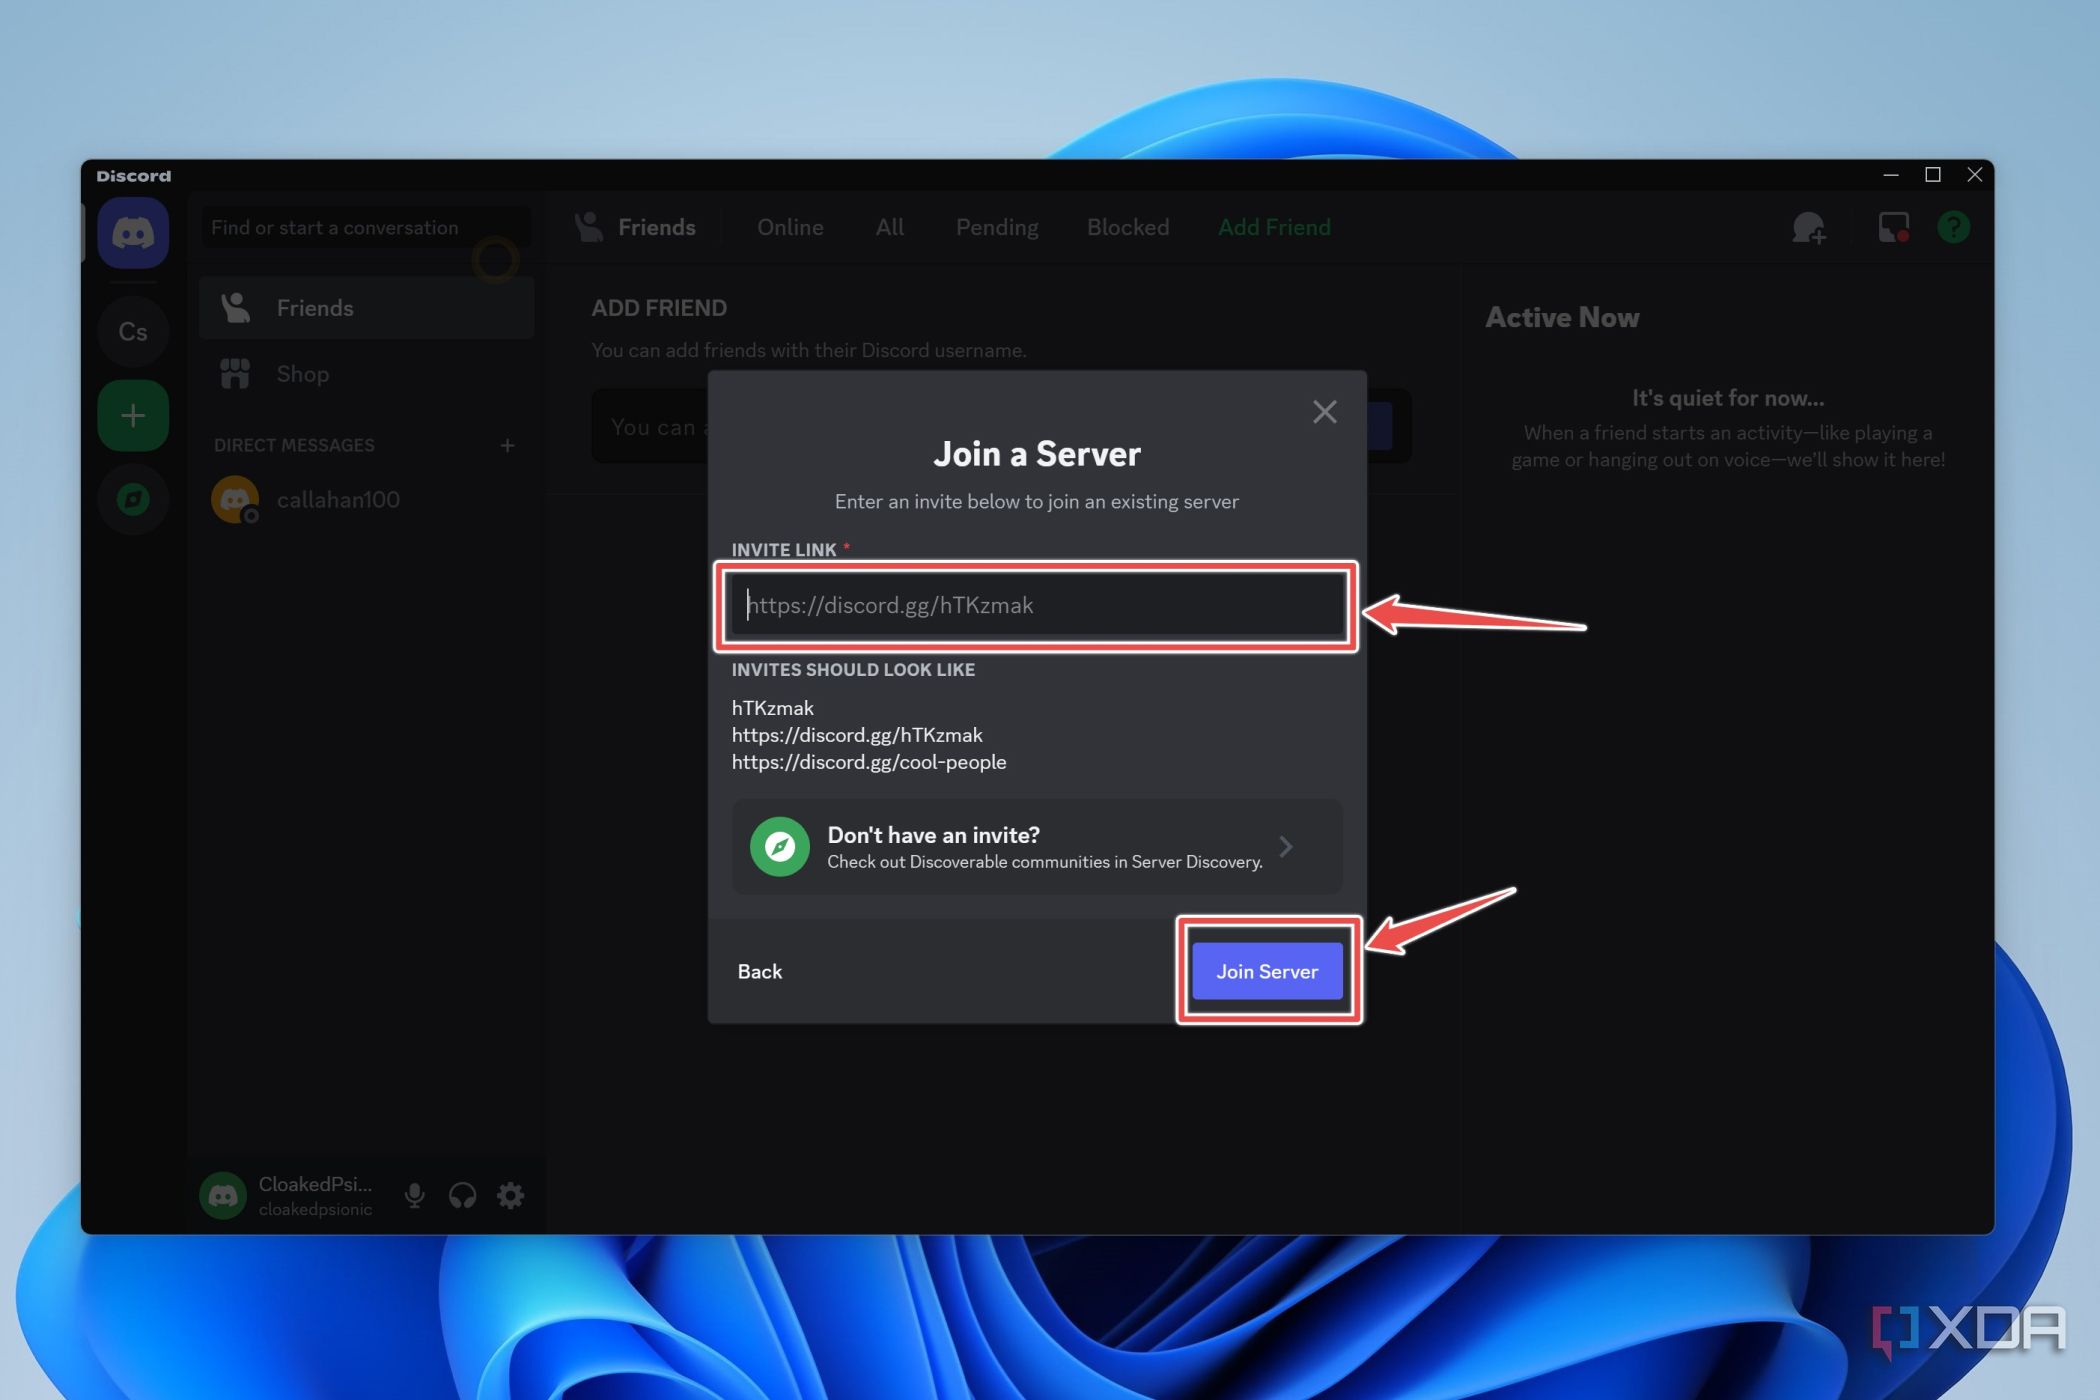
Task: Open User Settings with the gear icon
Action: coord(510,1195)
